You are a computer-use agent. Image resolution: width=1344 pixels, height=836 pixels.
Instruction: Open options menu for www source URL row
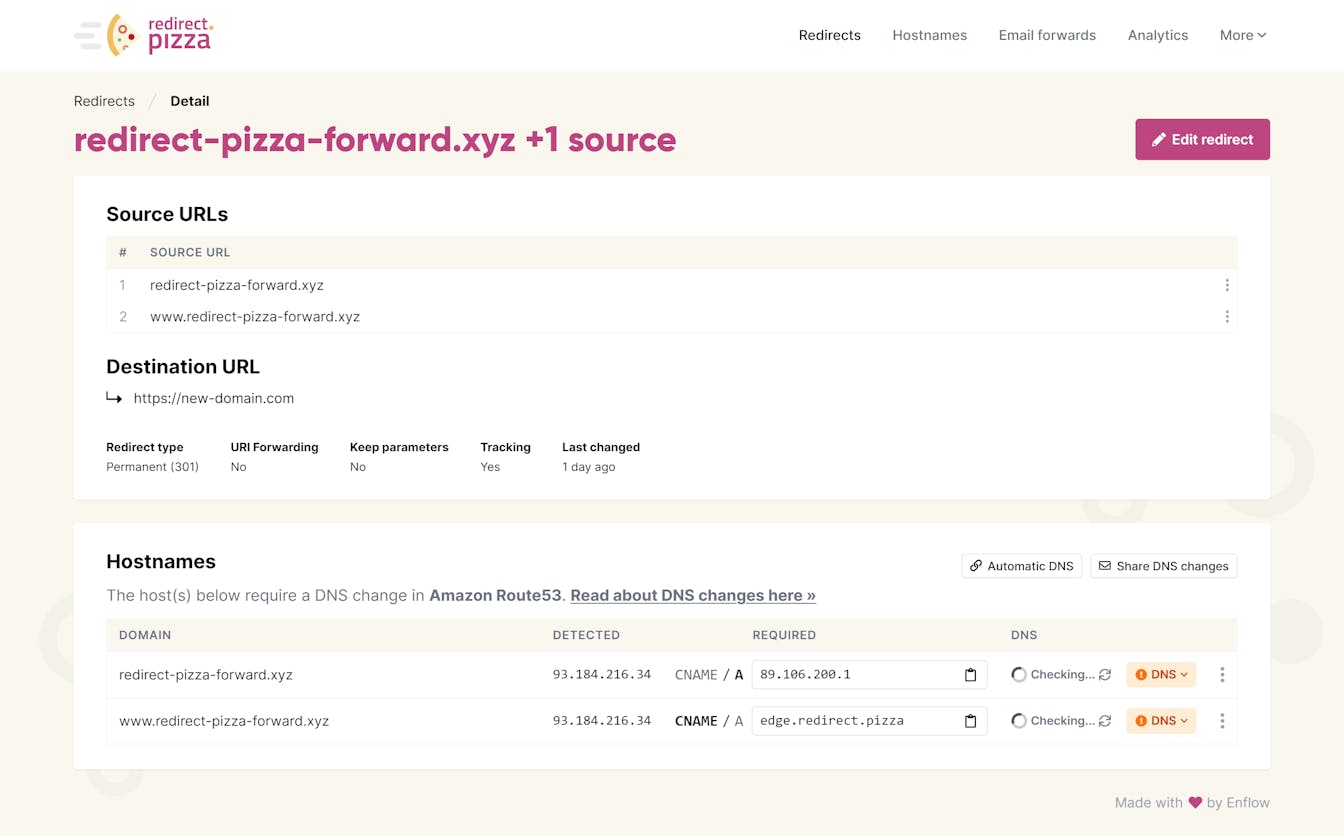tap(1226, 317)
